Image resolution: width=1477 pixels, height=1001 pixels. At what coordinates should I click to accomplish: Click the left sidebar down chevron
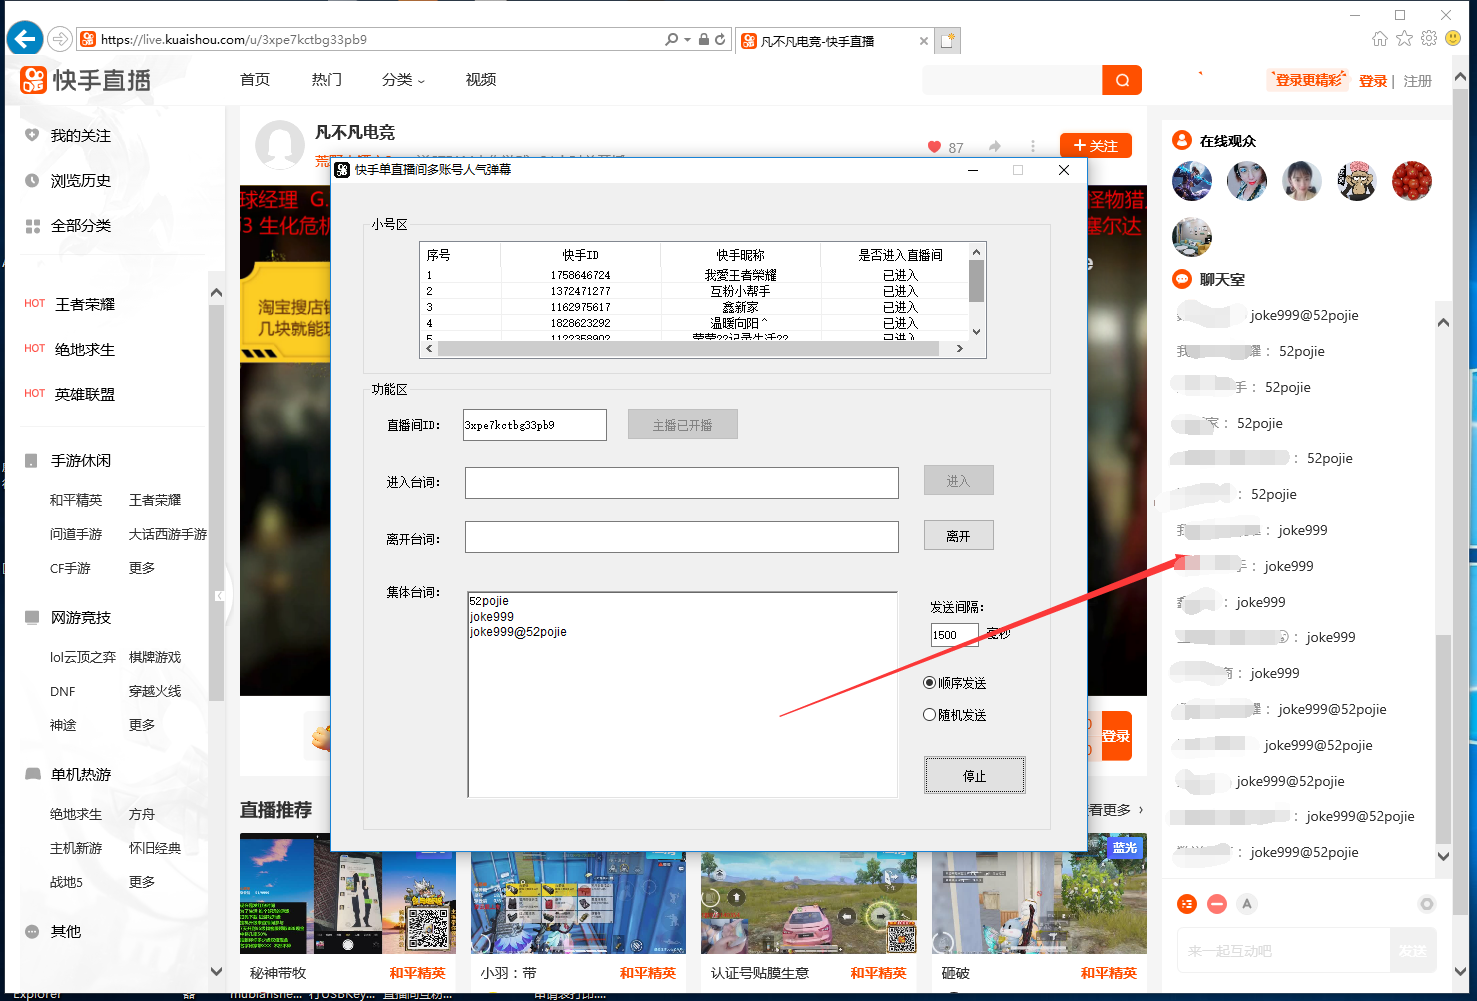point(216,971)
